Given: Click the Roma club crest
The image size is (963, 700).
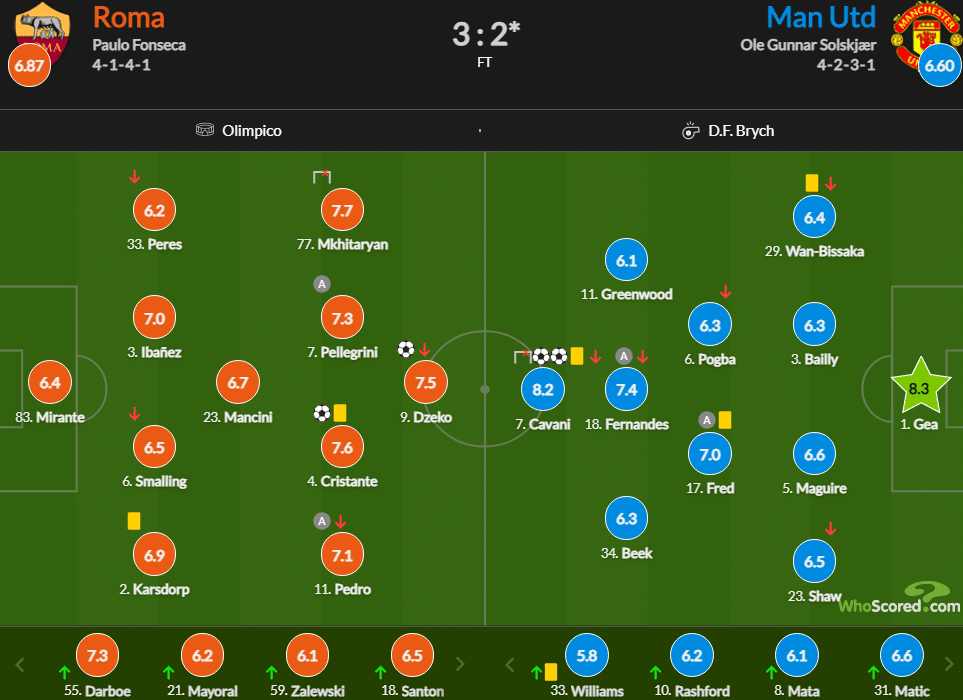Looking at the screenshot, I should pos(42,33).
